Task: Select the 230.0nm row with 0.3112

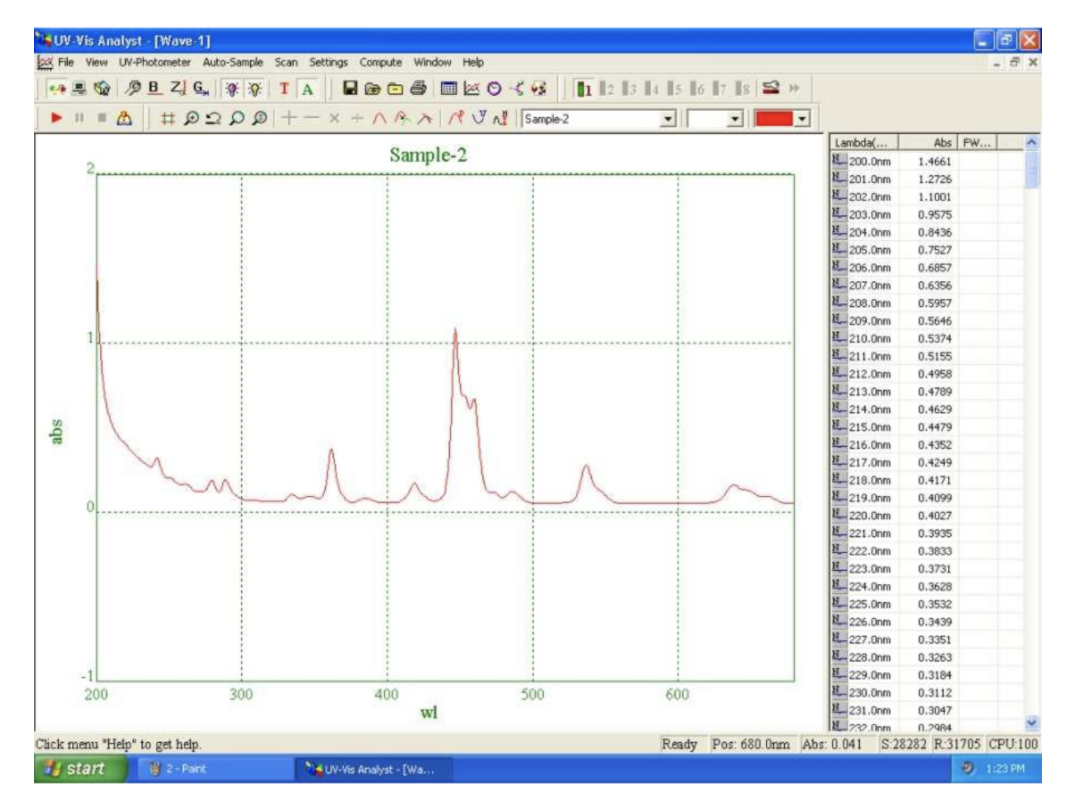Action: coord(927,693)
